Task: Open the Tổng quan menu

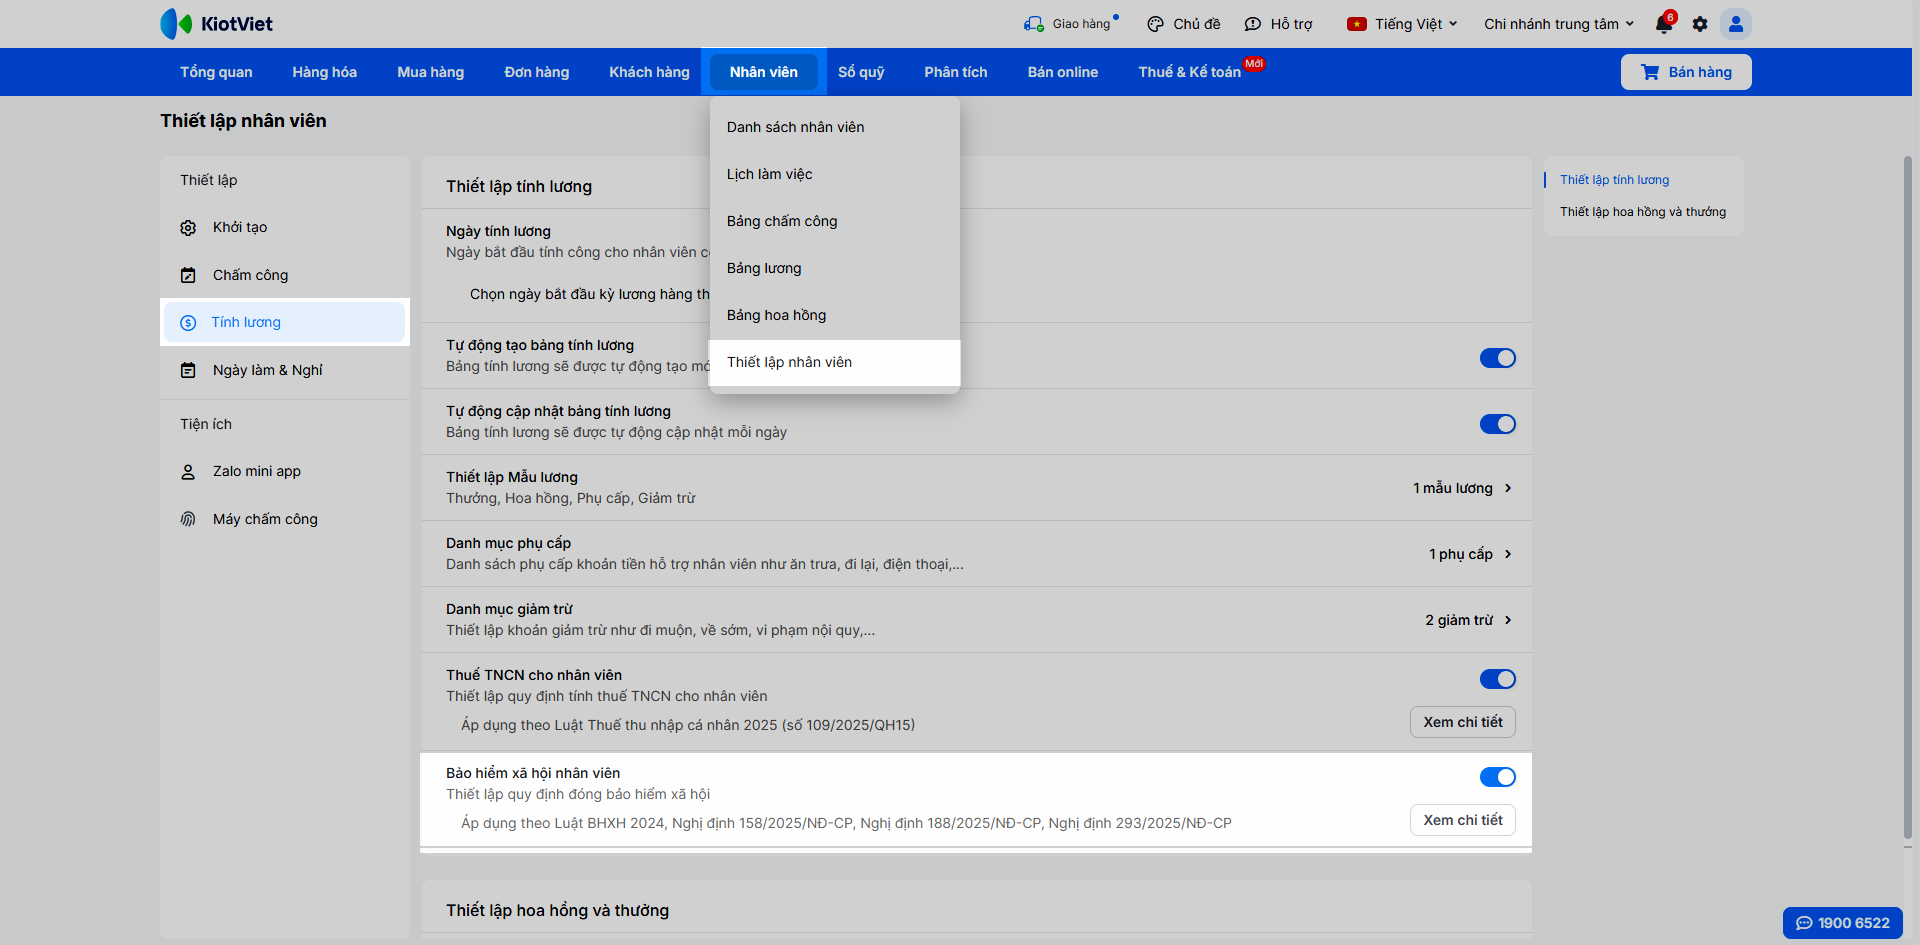Action: 216,72
